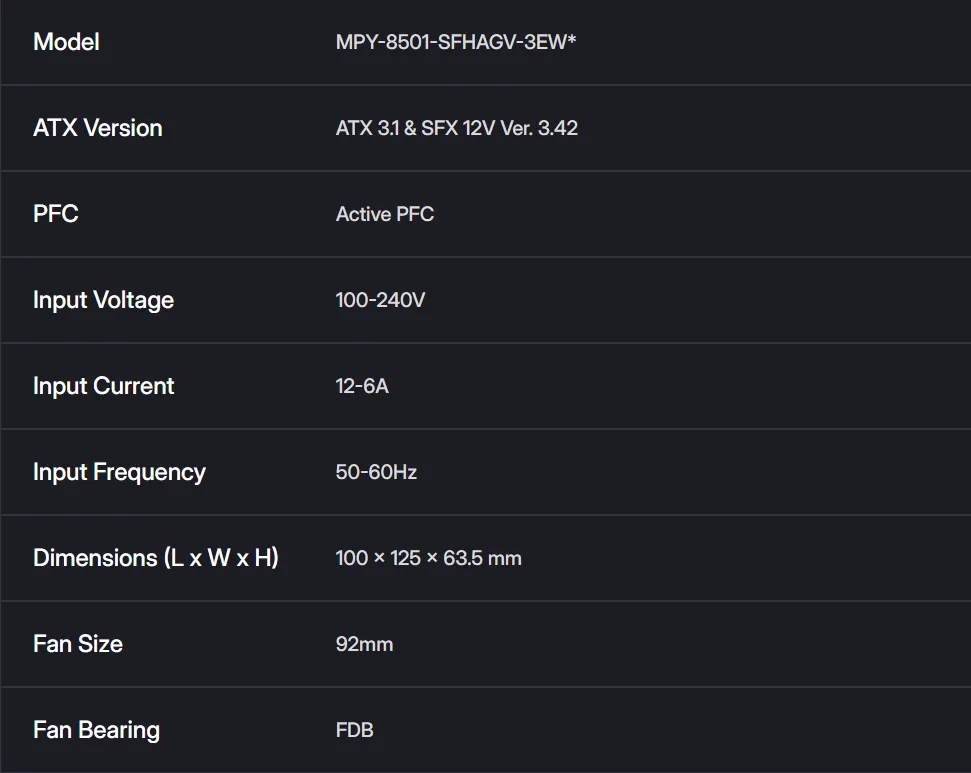
Task: Click the model number MPY-8501-SFHAGV-3EW
Action: [x=450, y=43]
